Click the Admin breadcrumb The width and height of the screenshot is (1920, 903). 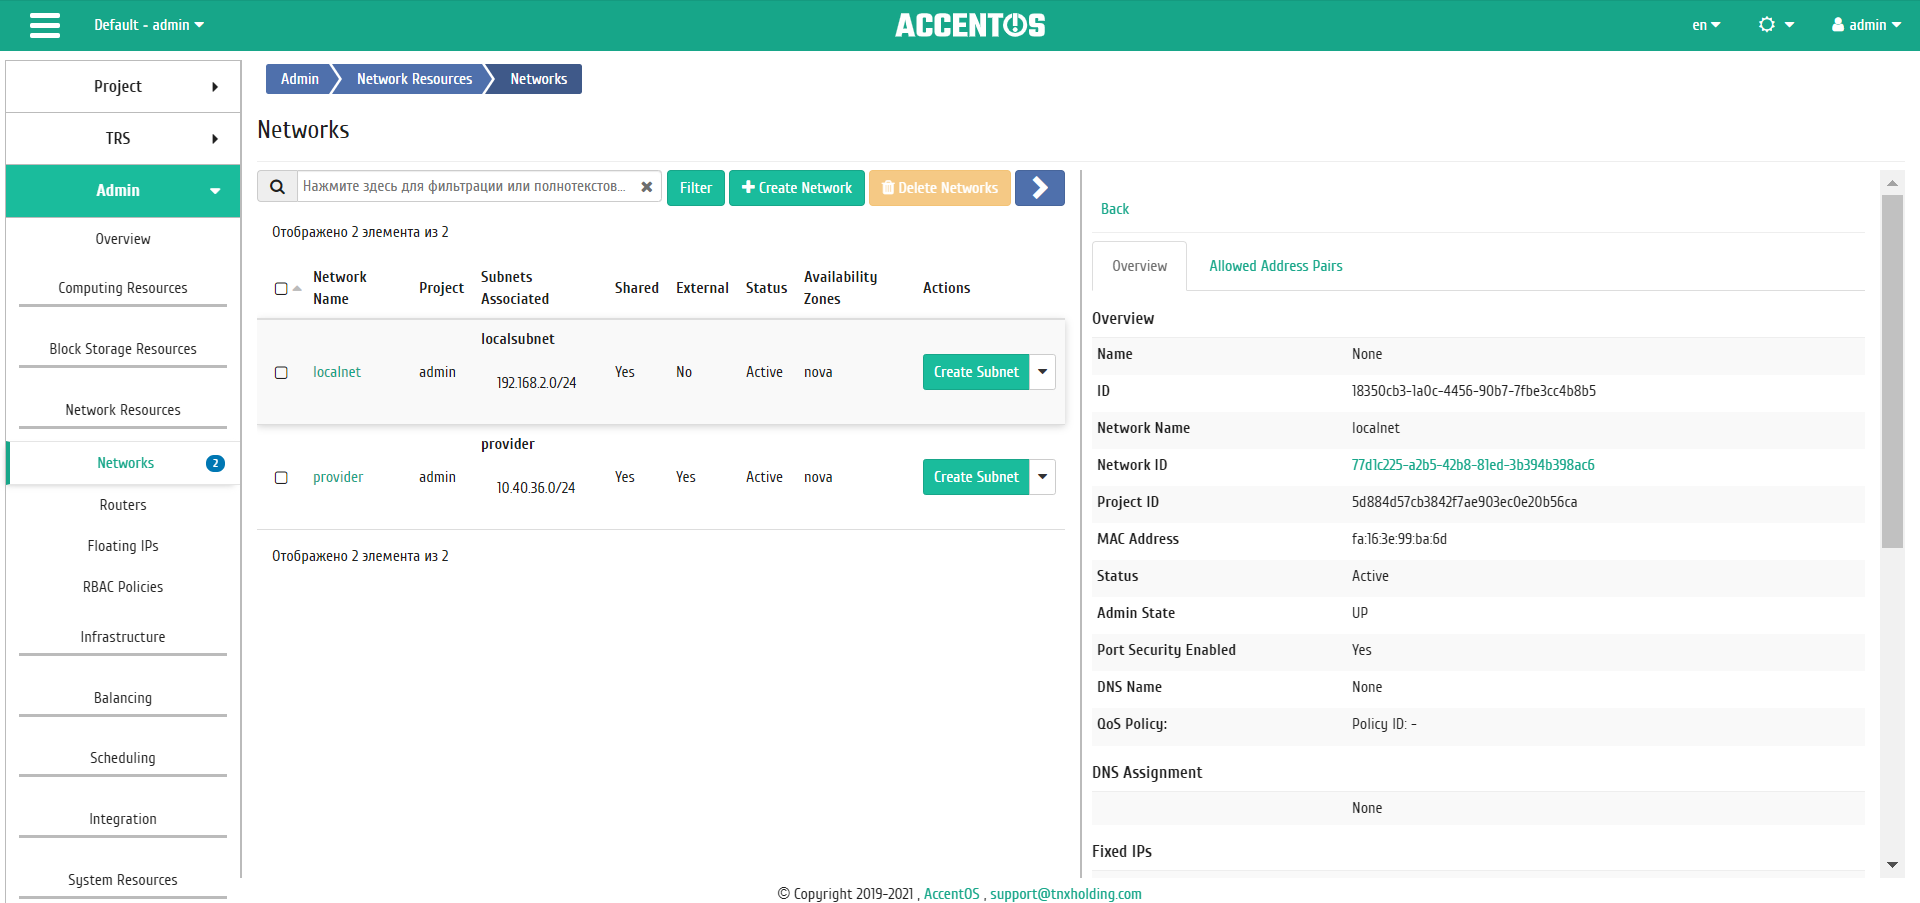(299, 79)
